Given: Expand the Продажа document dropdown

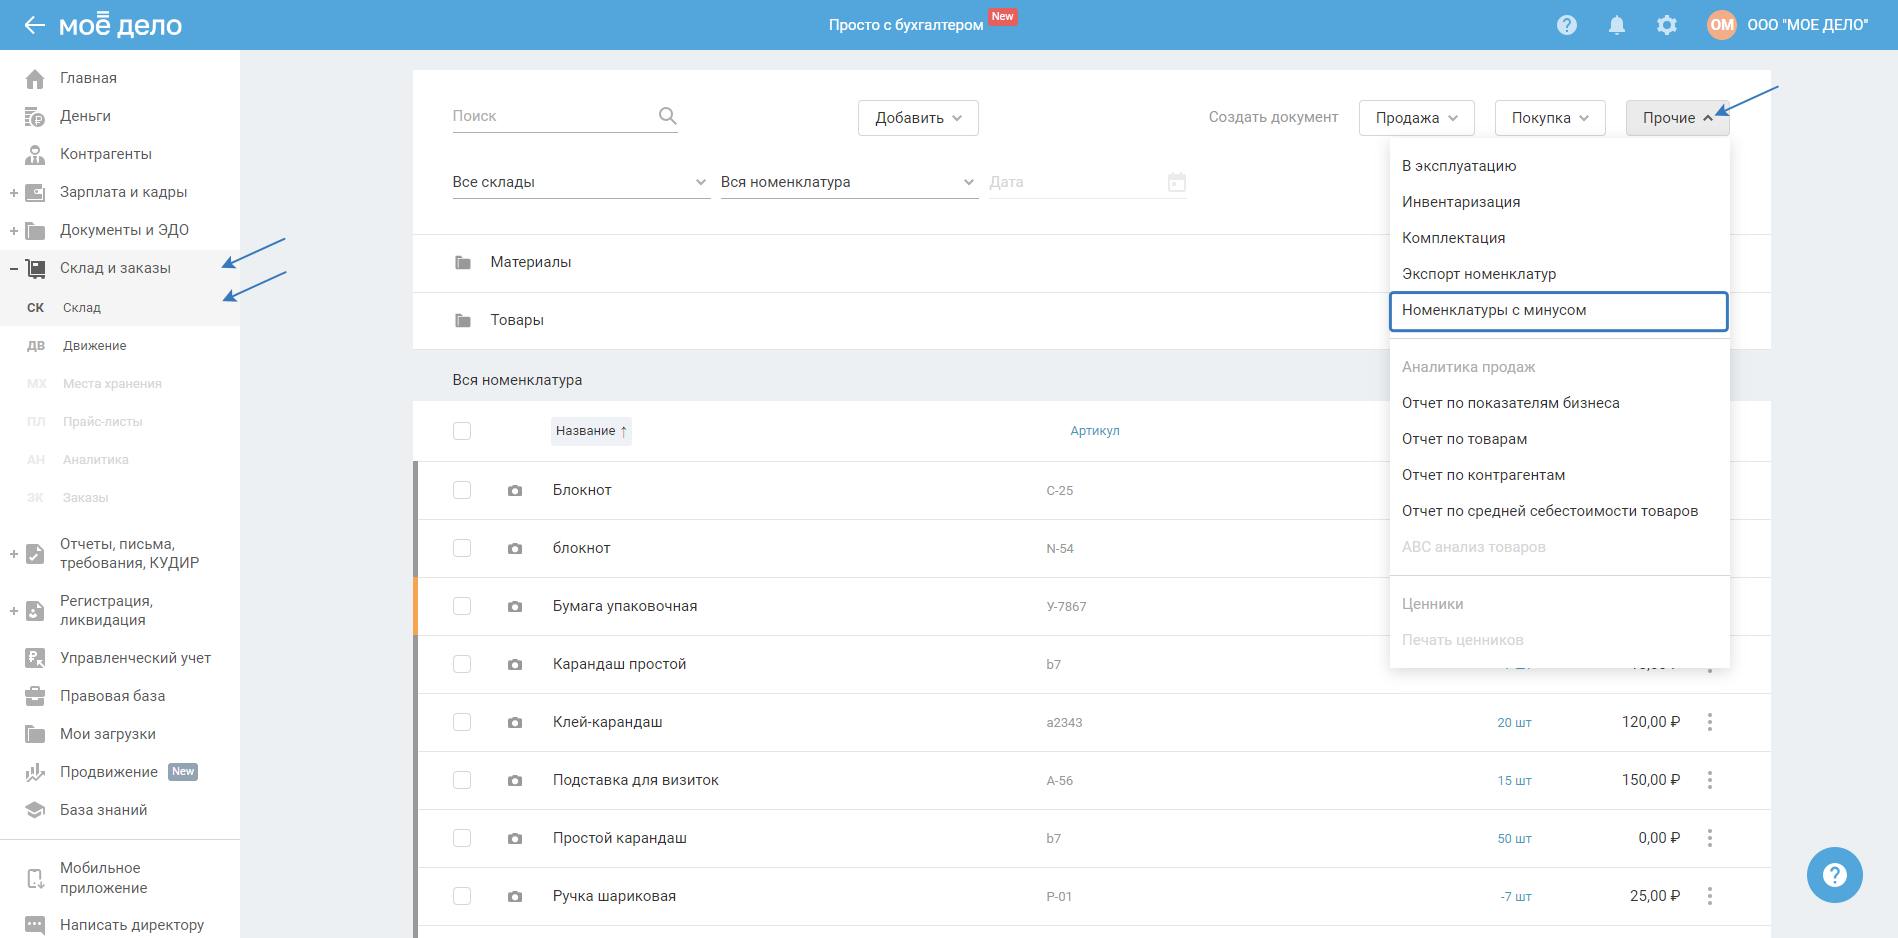Looking at the screenshot, I should [x=1416, y=118].
